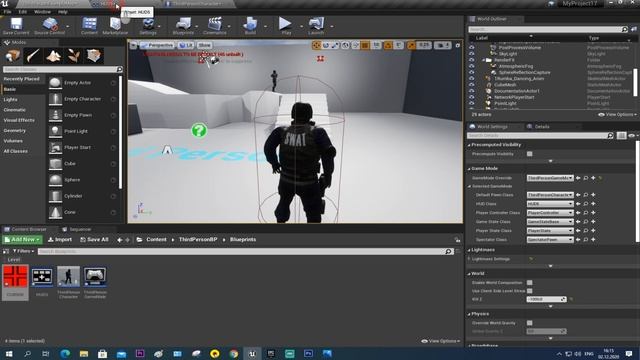Collapse the Lightmass section

tap(469, 250)
